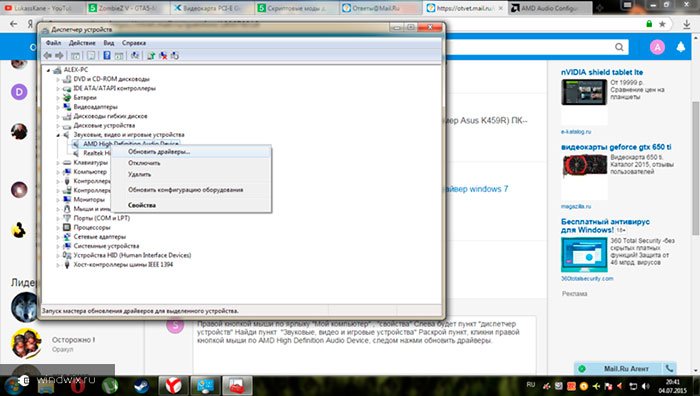This screenshot has height=396, width=700.
Task: Open Yandex browser from the taskbar
Action: click(x=173, y=385)
